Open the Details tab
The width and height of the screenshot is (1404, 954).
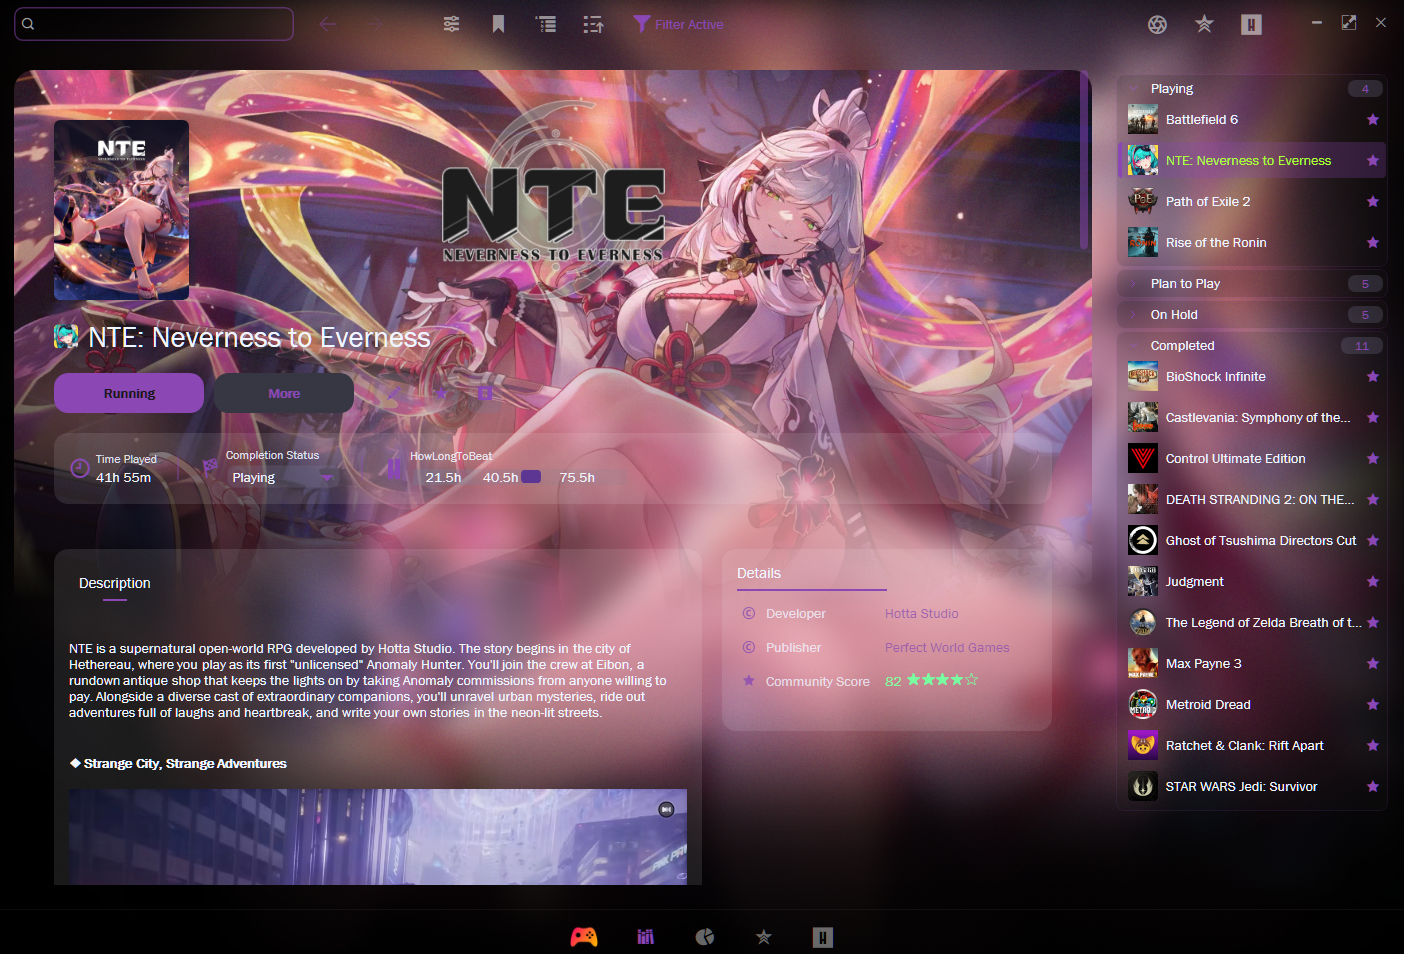pyautogui.click(x=759, y=573)
